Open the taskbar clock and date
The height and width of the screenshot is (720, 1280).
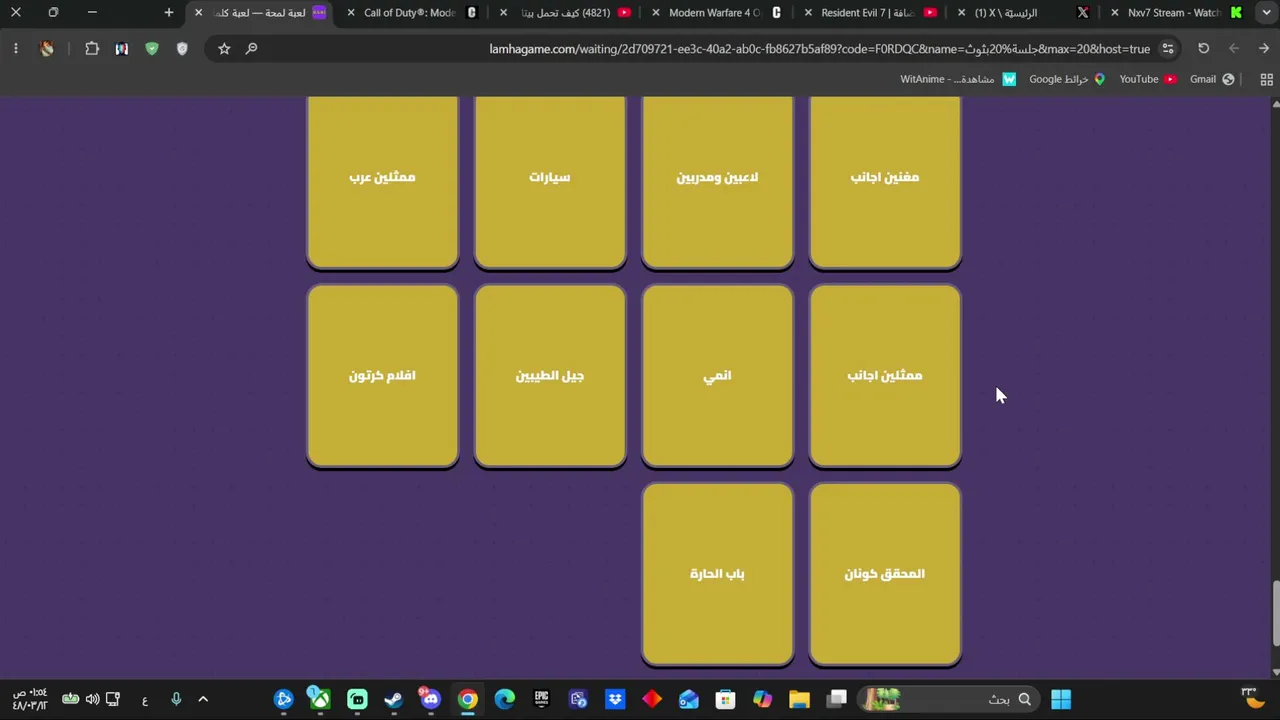click(x=30, y=699)
